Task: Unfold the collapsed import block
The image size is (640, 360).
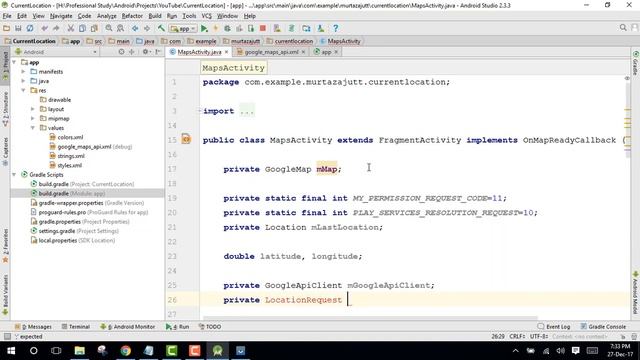Action: click(x=200, y=111)
